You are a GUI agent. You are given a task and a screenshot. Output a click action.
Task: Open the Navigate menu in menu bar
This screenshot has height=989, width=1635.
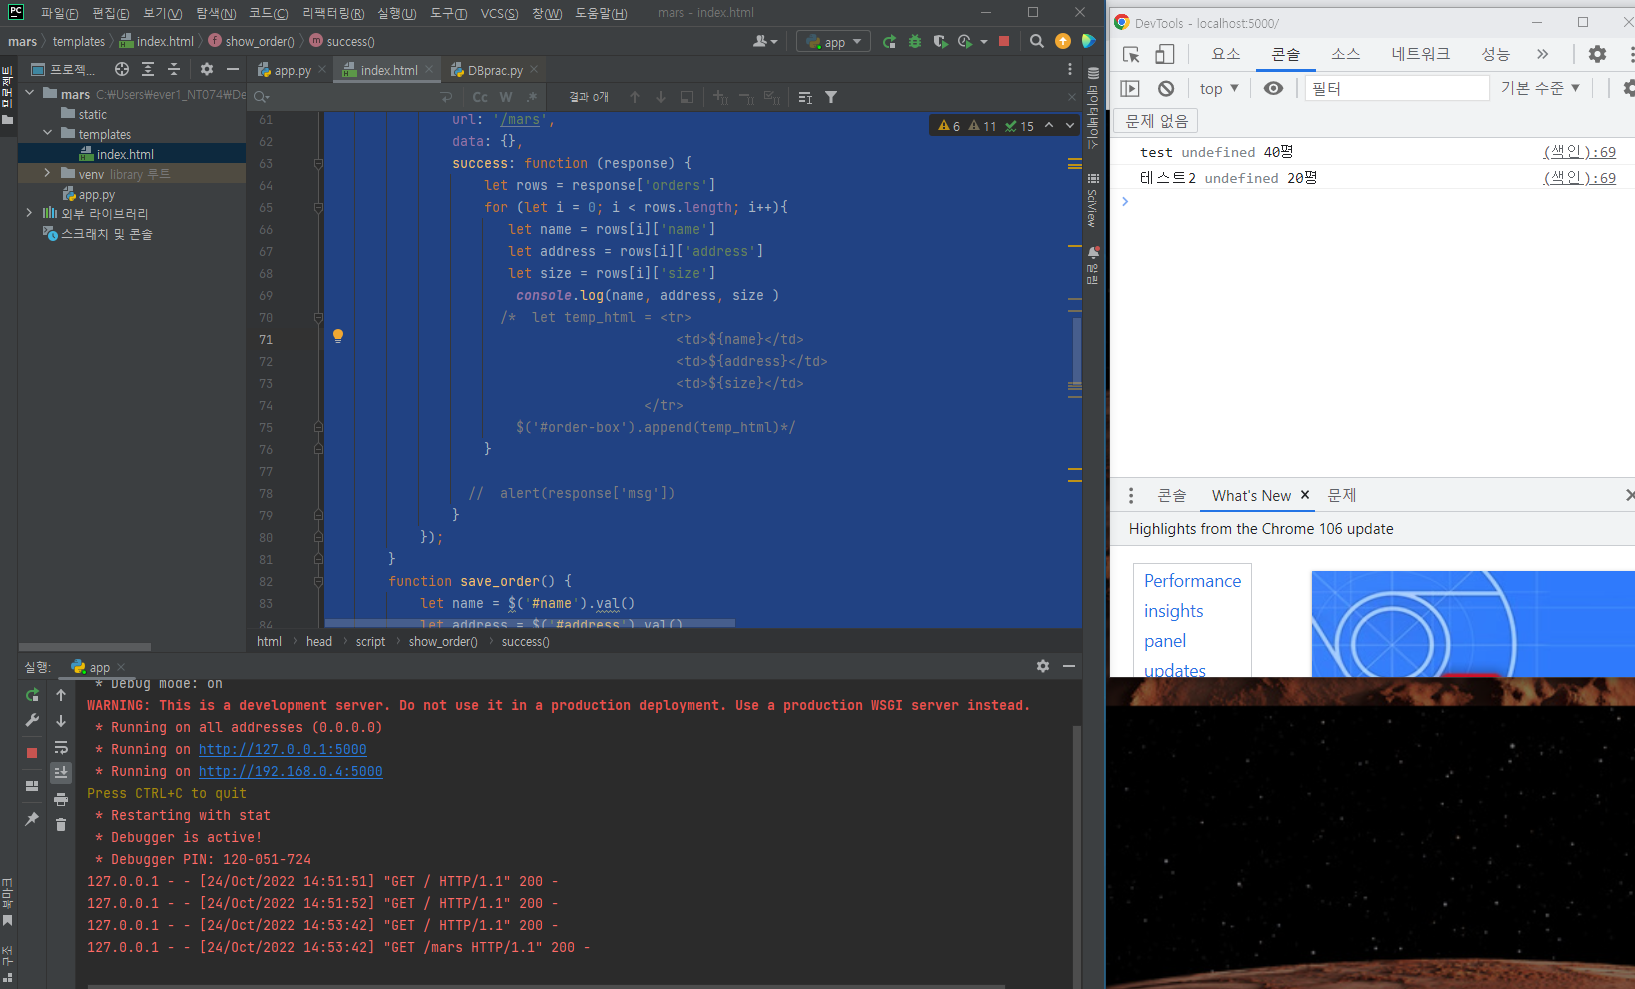(216, 13)
